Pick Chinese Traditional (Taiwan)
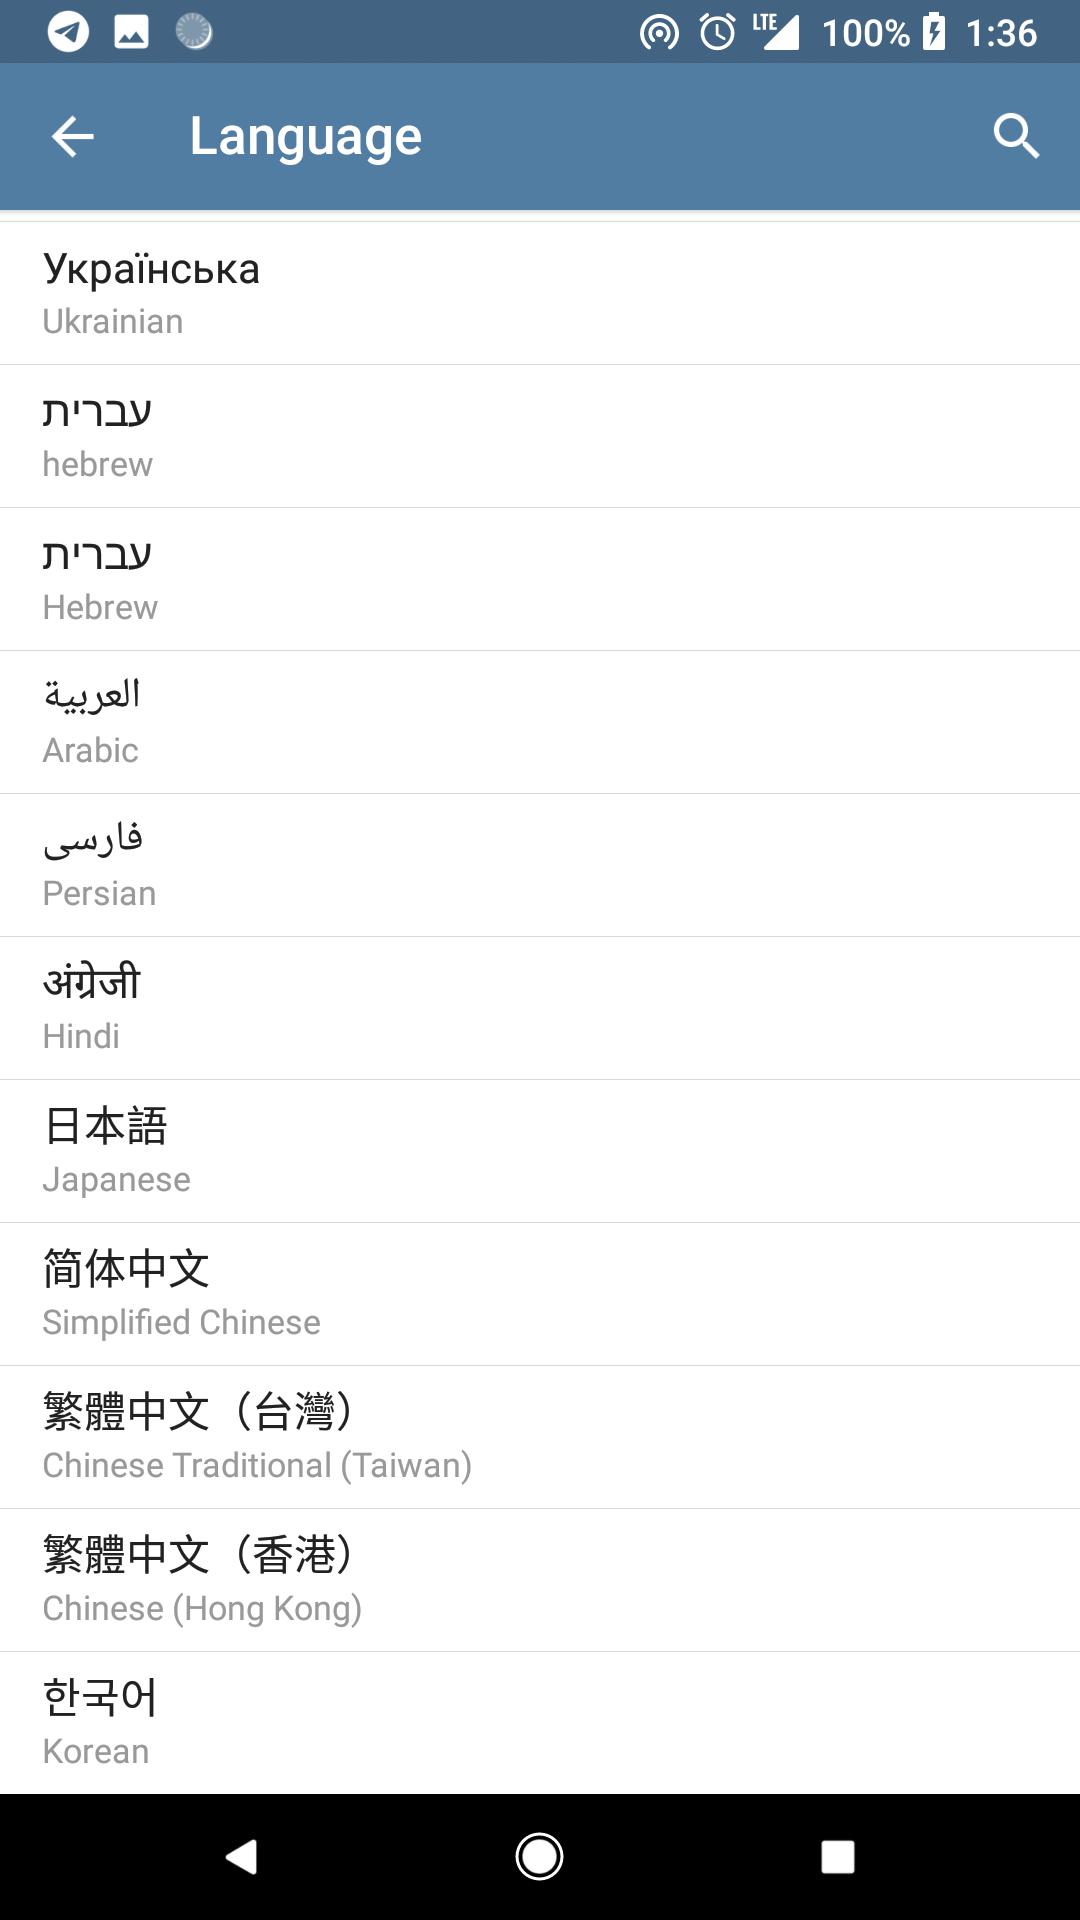The height and width of the screenshot is (1920, 1080). (x=540, y=1438)
